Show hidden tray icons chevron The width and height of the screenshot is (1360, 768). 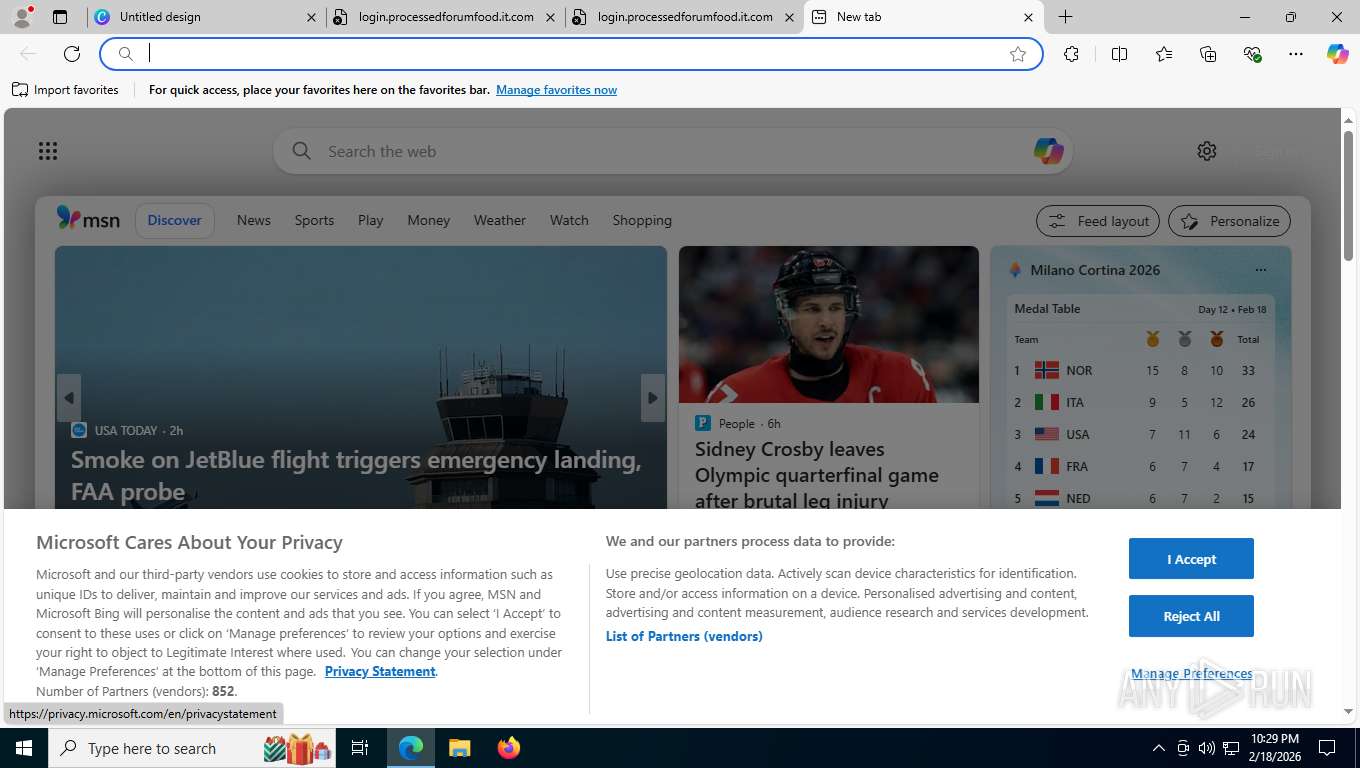pos(1159,748)
